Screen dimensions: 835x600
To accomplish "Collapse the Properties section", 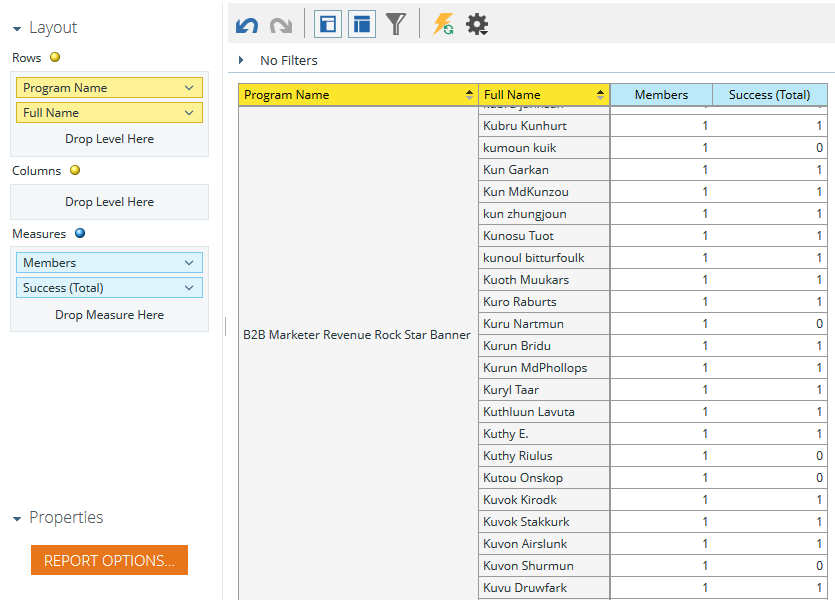I will point(17,519).
